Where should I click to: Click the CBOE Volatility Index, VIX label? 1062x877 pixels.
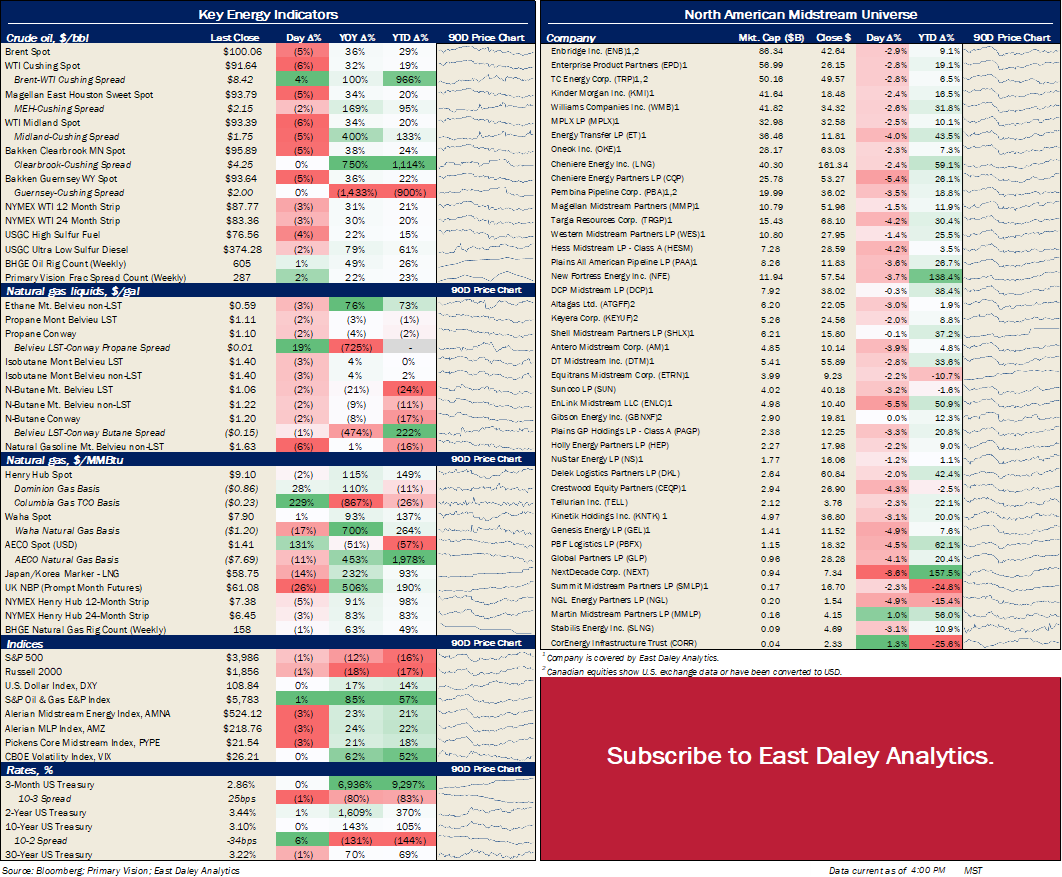[x=58, y=756]
